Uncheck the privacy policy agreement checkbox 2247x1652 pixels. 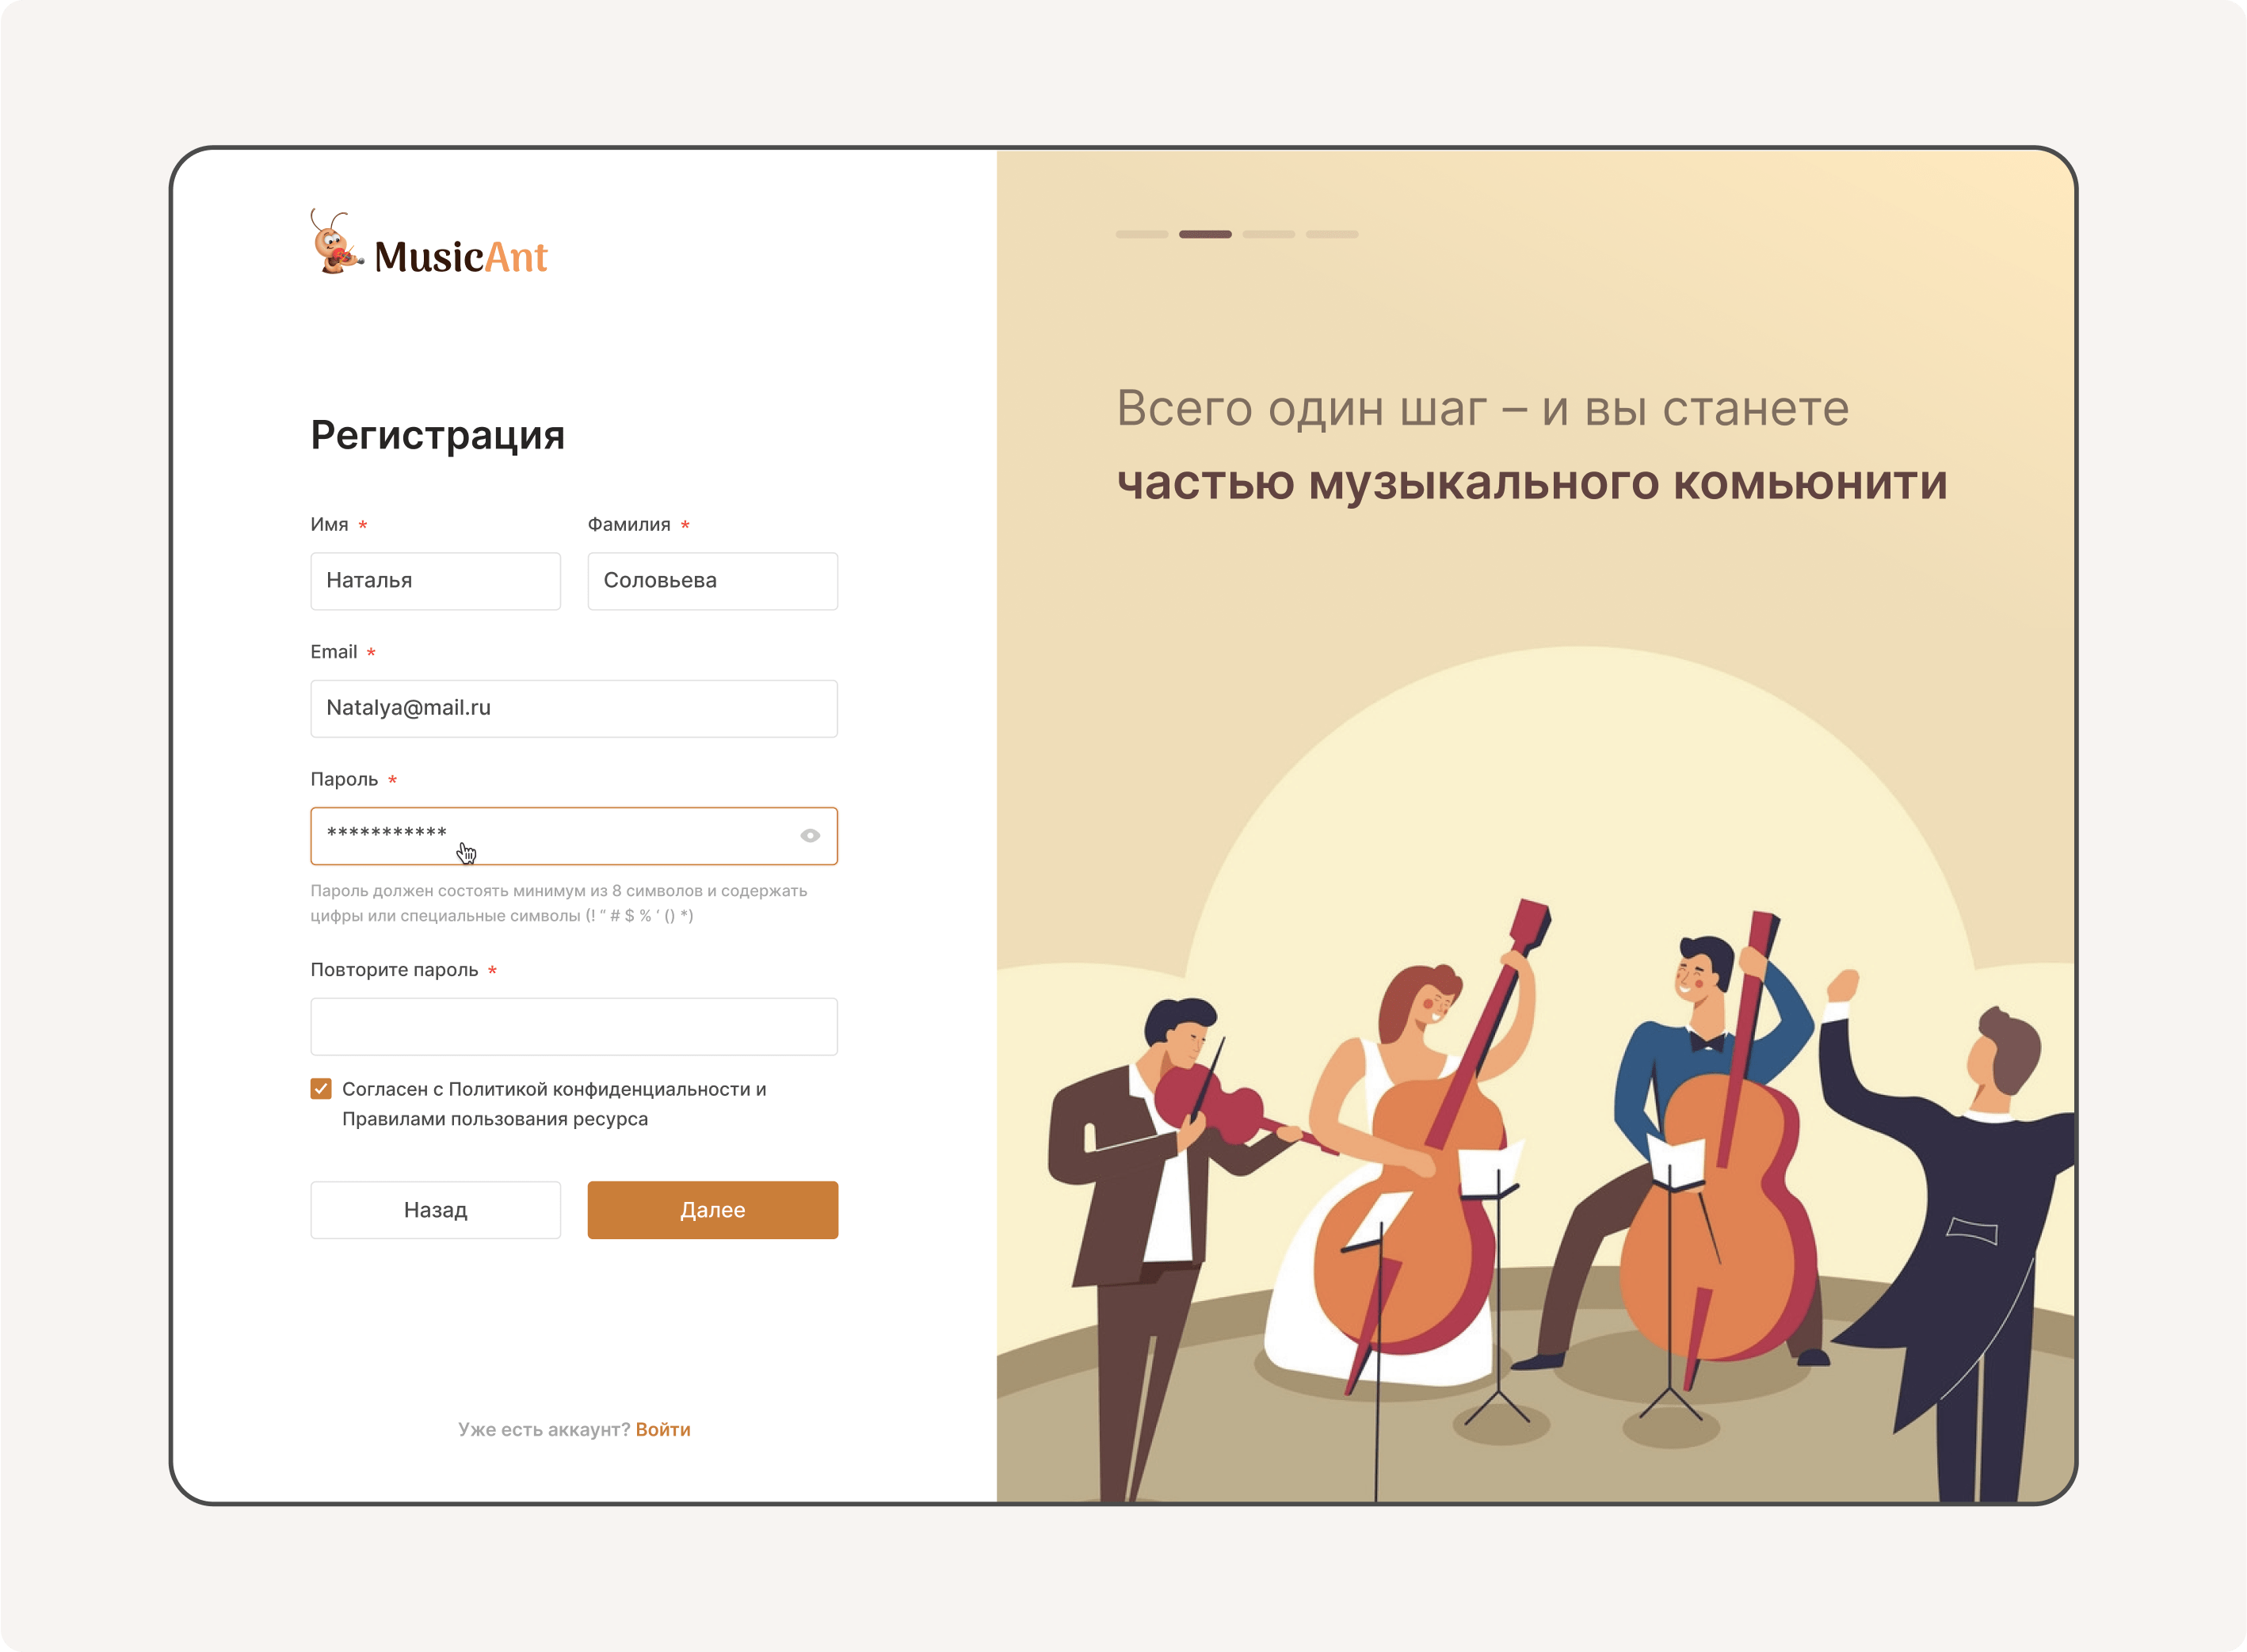321,1089
